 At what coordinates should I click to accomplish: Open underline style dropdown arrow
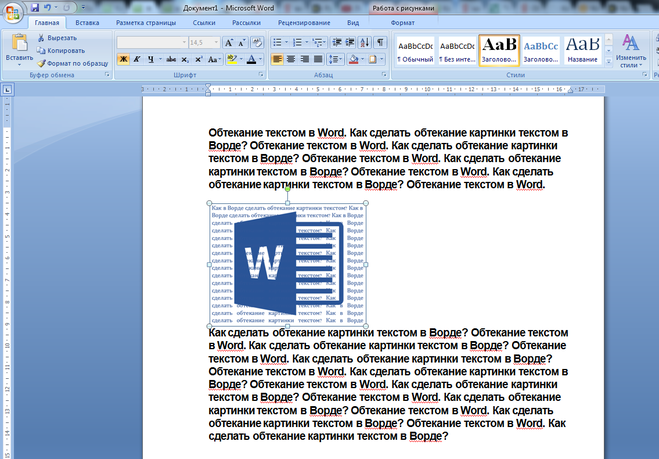point(160,59)
